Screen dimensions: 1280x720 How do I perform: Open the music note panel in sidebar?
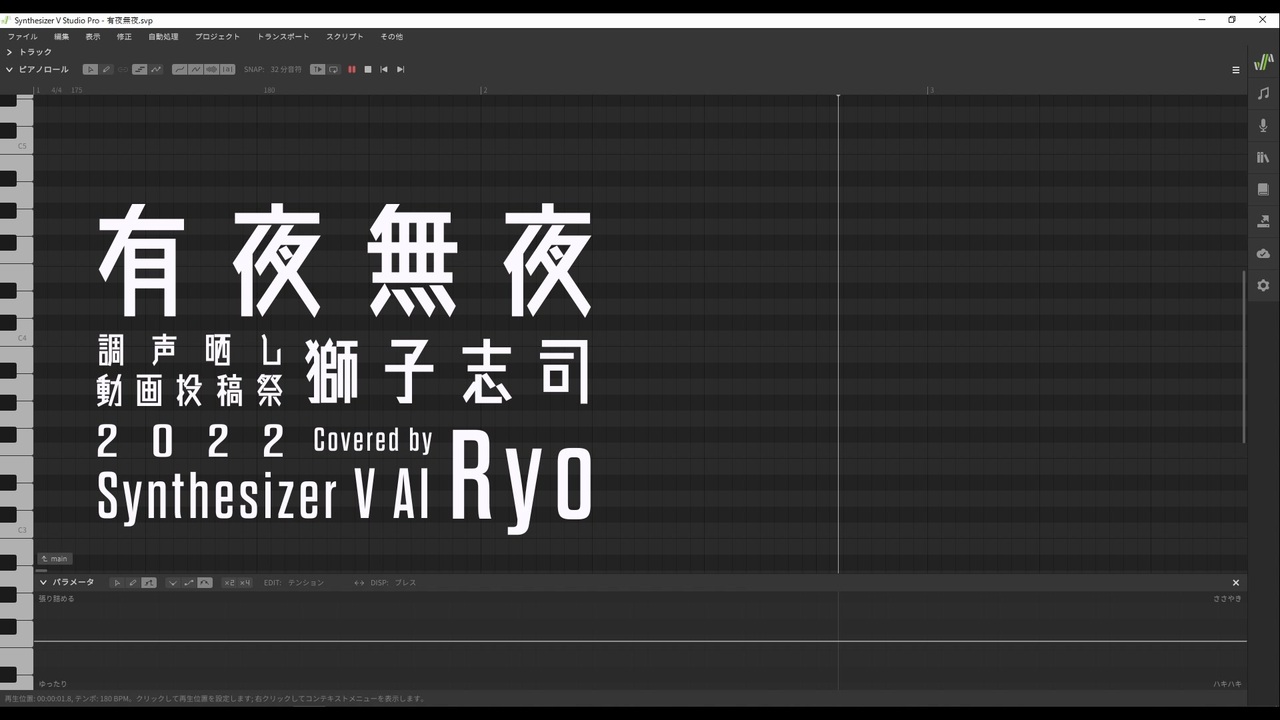tap(1263, 93)
